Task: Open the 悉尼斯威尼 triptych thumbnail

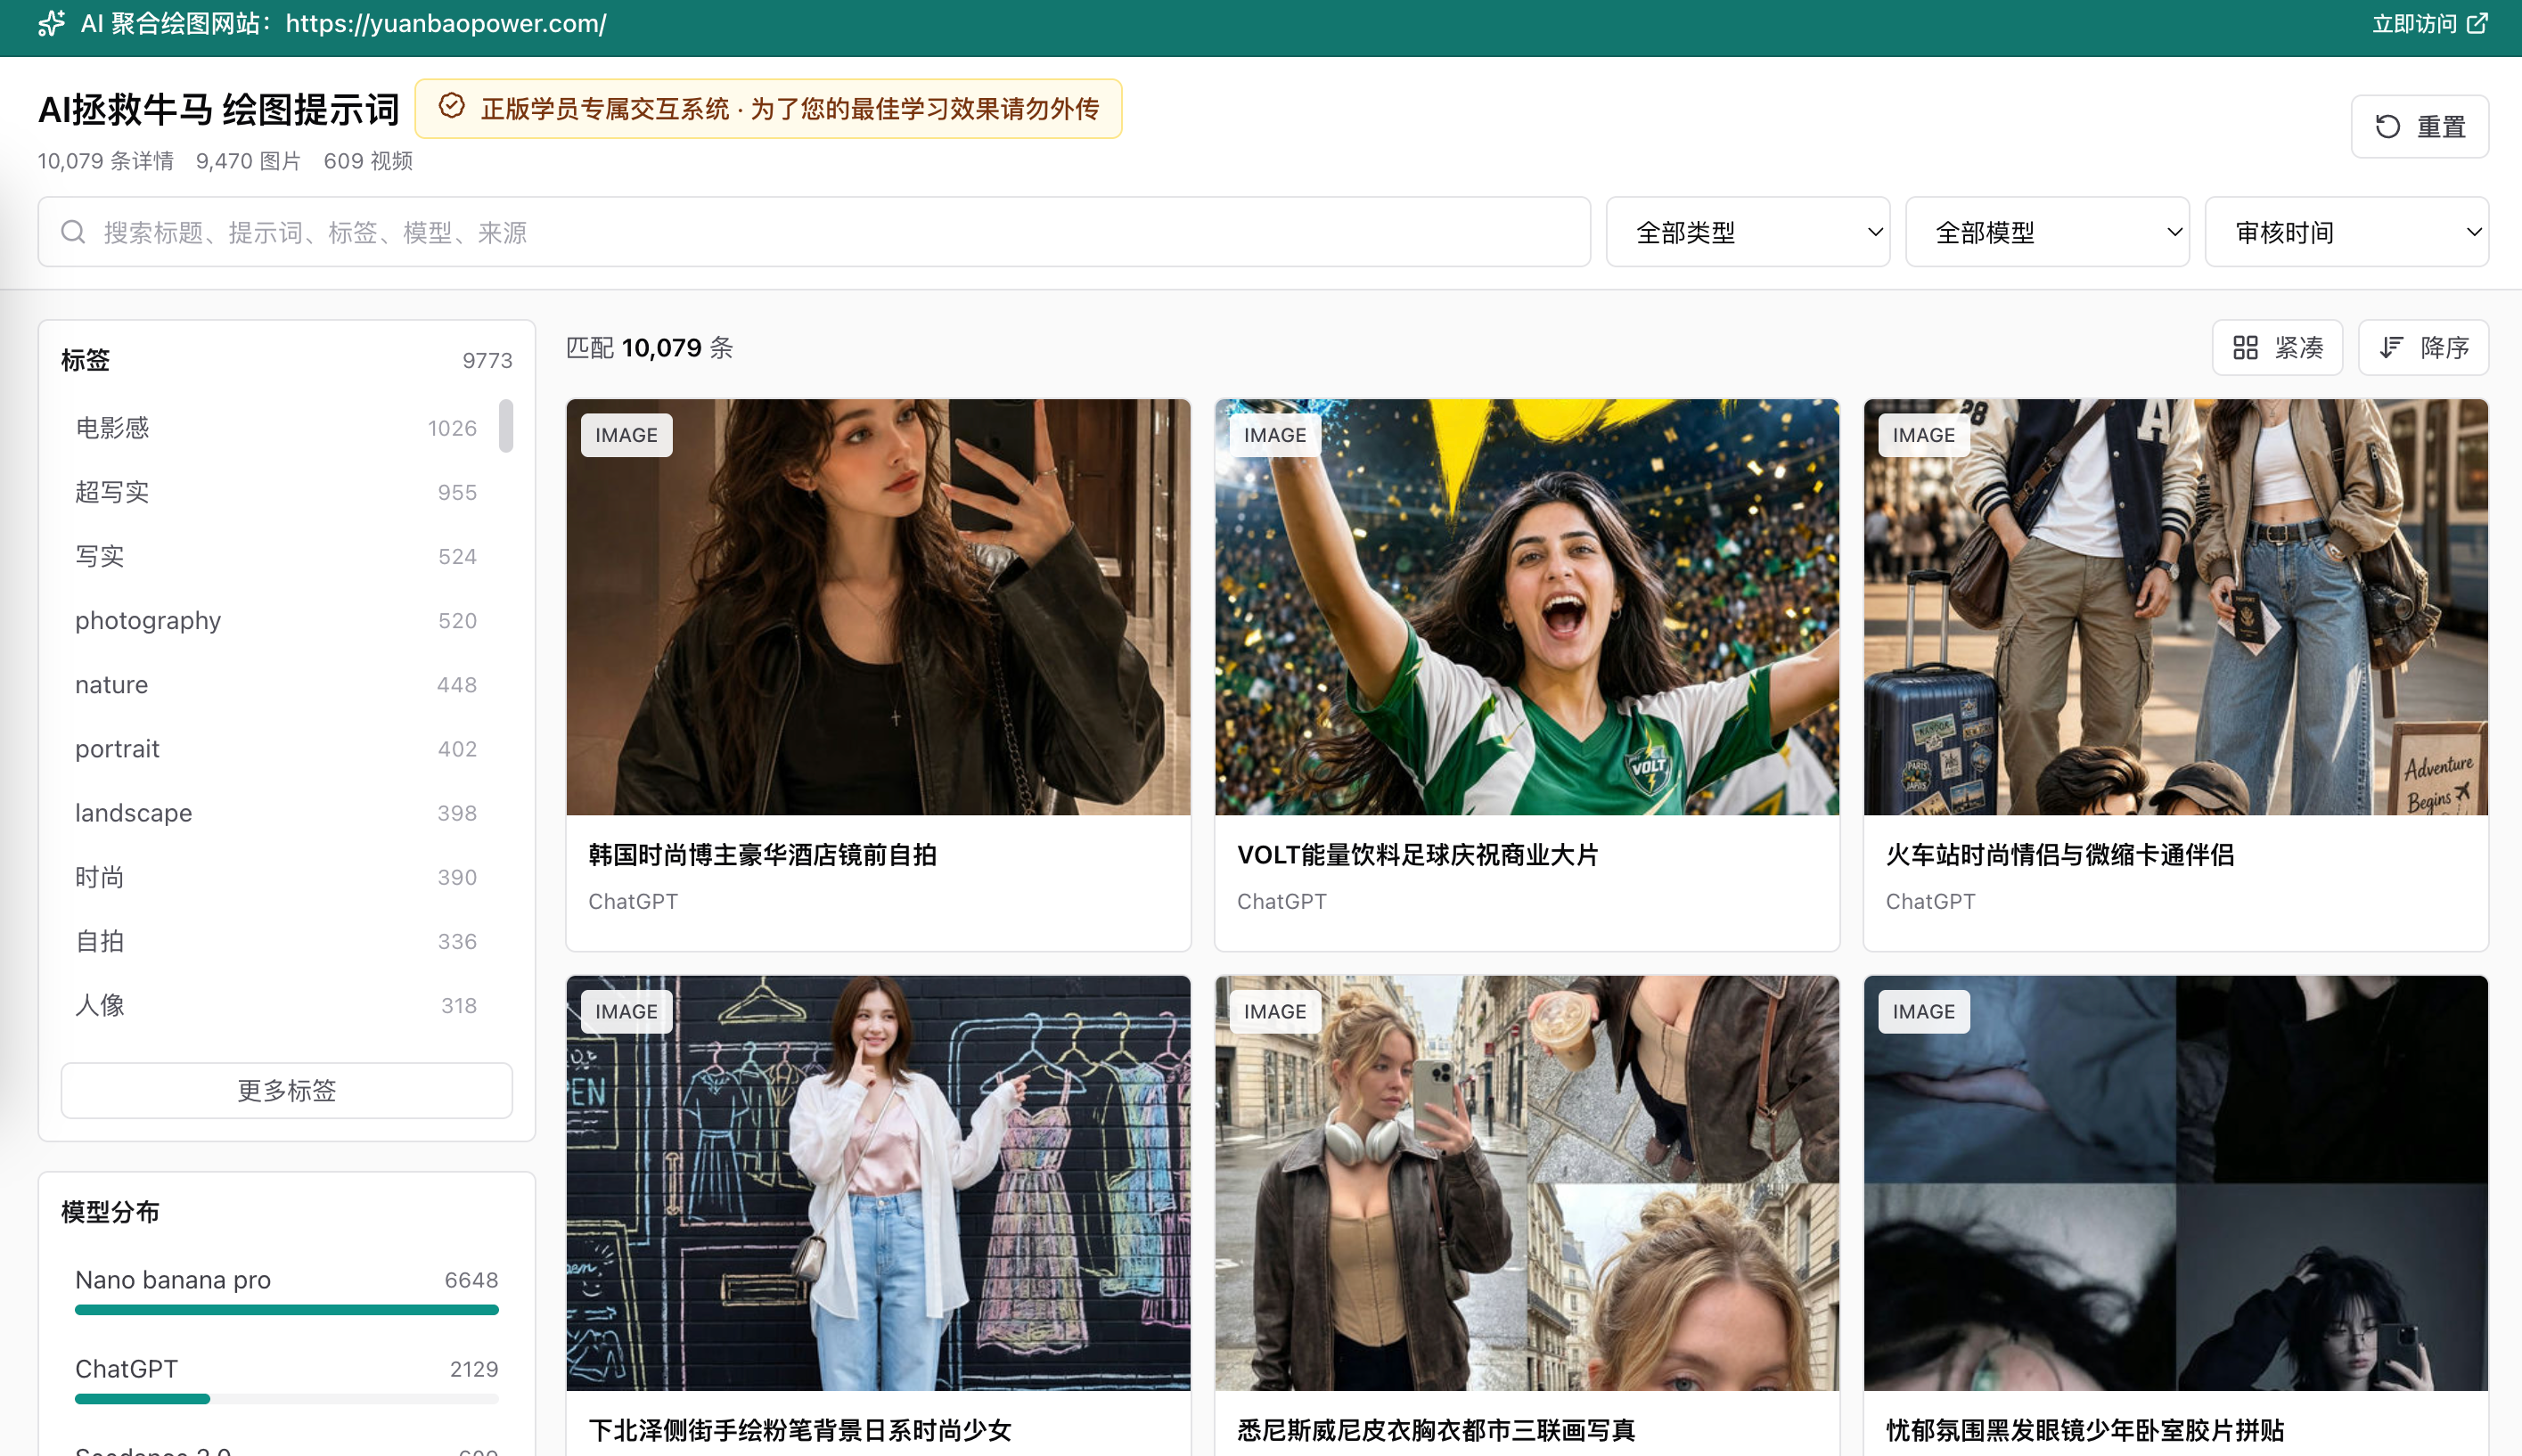Action: point(1526,1183)
